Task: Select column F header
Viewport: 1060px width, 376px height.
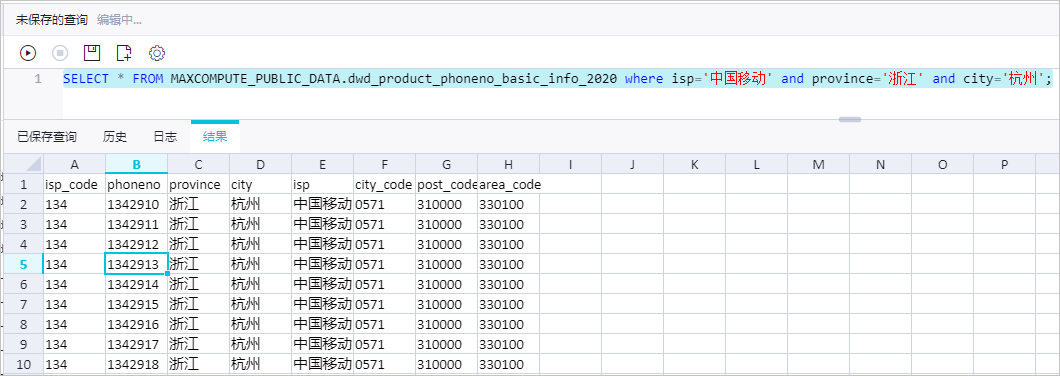Action: 385,164
